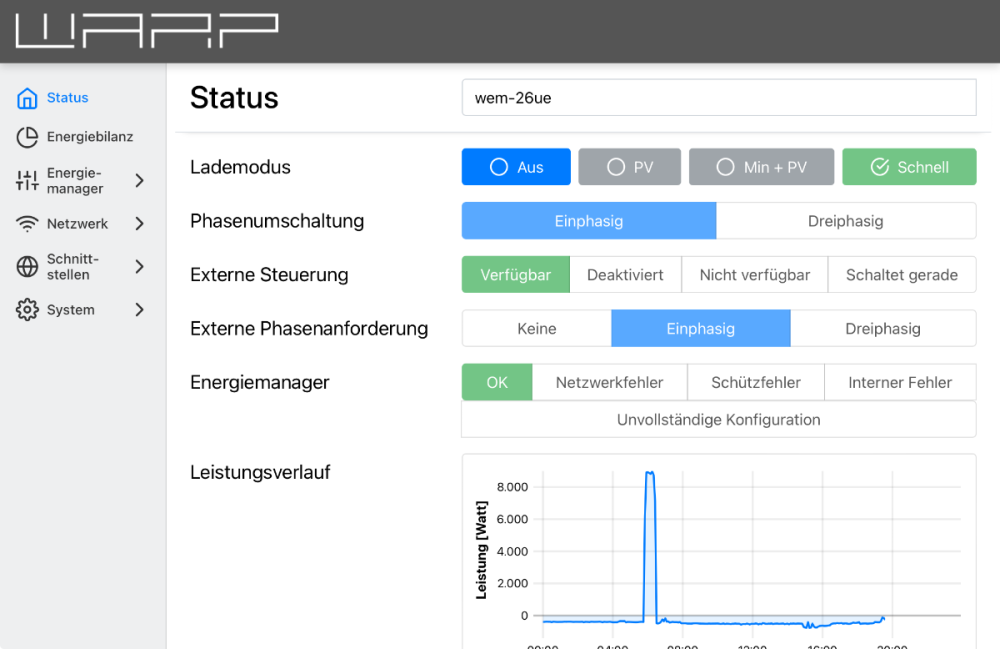The height and width of the screenshot is (649, 1000).
Task: Open the Energiebilanz page
Action: click(x=89, y=137)
